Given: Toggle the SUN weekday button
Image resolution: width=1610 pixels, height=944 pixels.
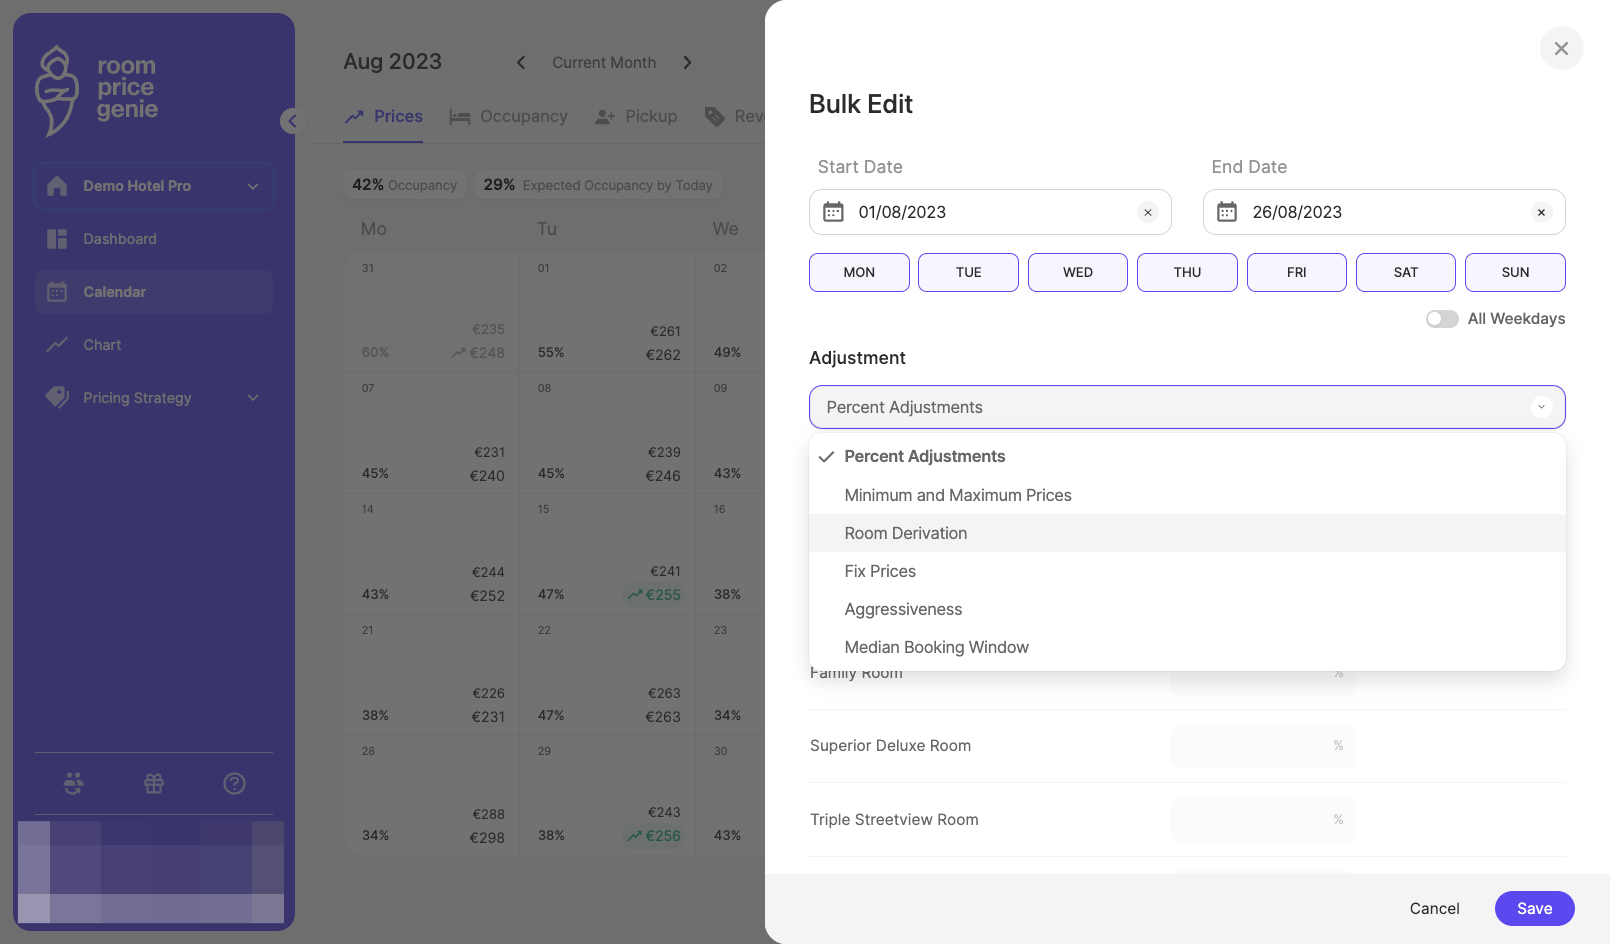Looking at the screenshot, I should (1515, 272).
